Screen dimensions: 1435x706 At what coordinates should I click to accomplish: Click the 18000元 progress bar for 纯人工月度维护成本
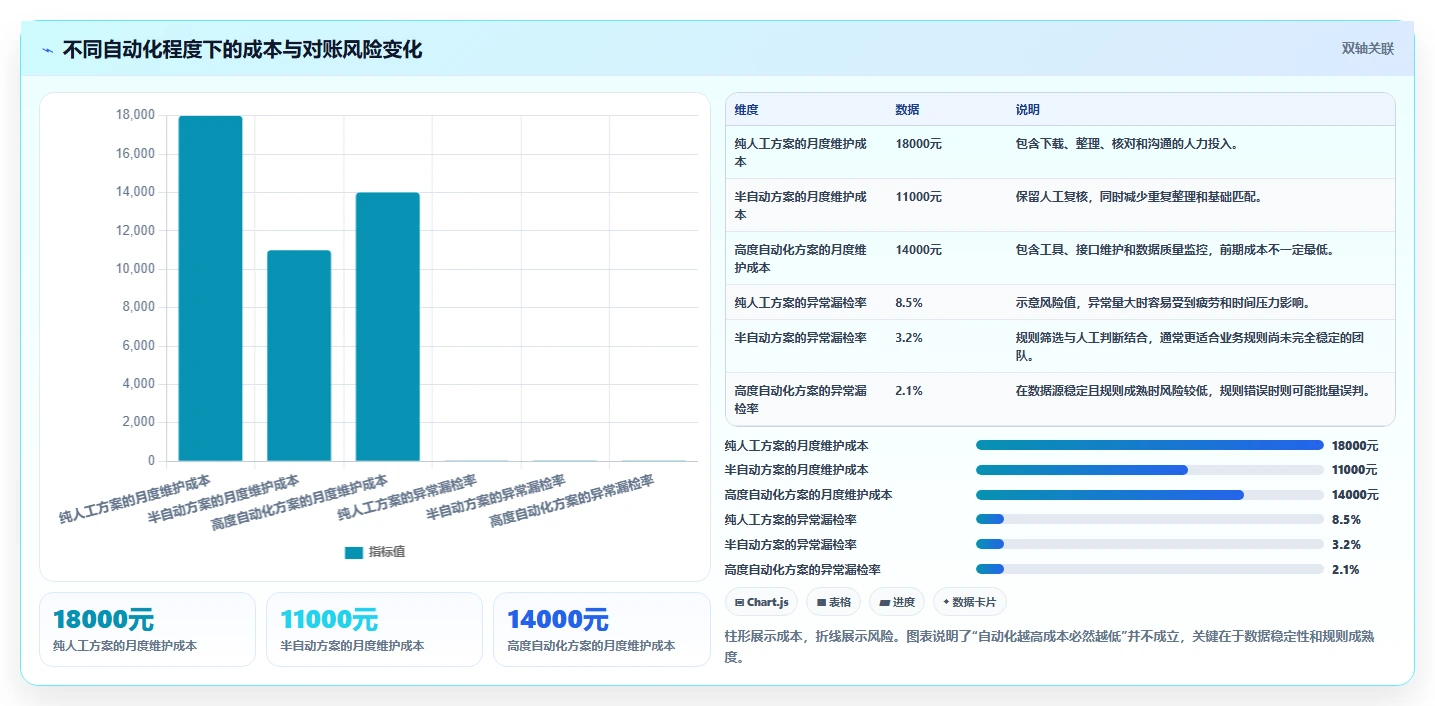click(1150, 445)
